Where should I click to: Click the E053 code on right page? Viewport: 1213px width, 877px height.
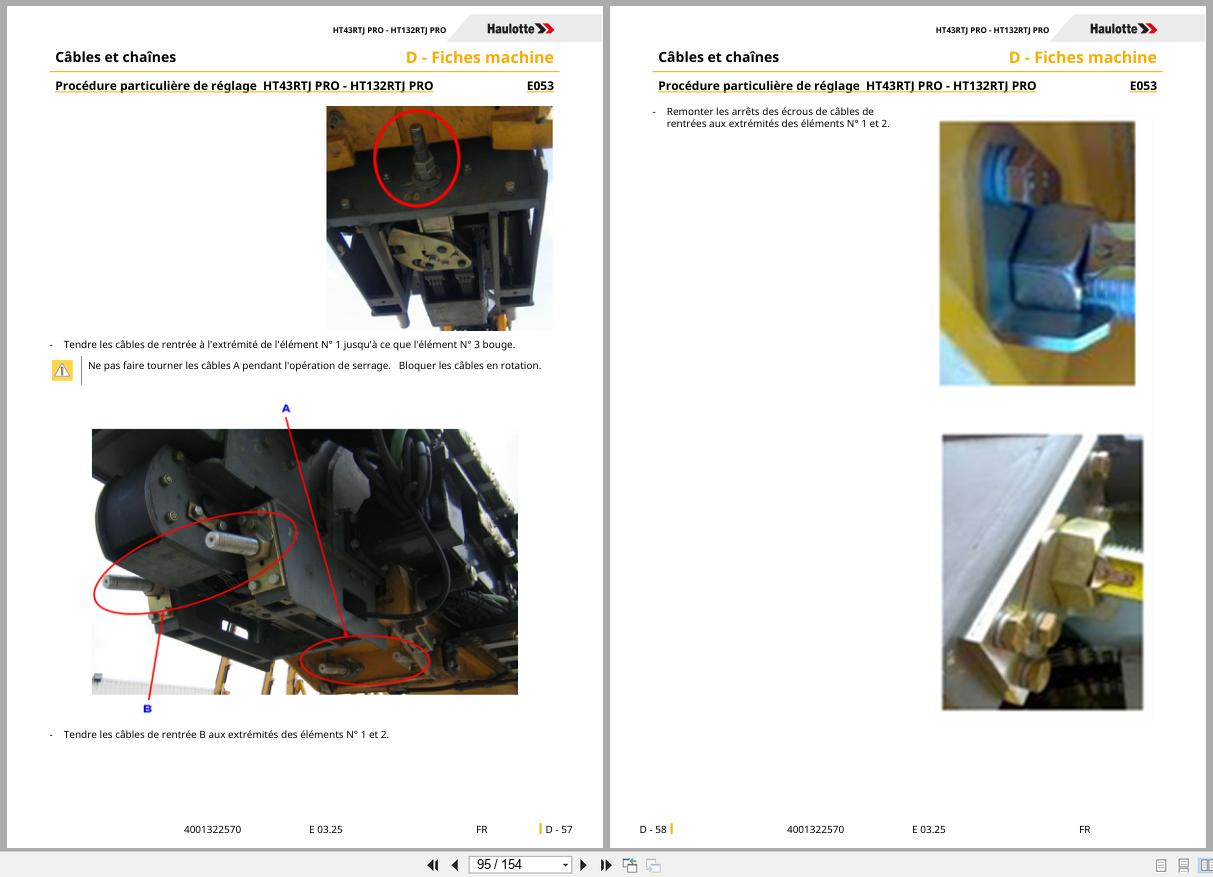1143,86
